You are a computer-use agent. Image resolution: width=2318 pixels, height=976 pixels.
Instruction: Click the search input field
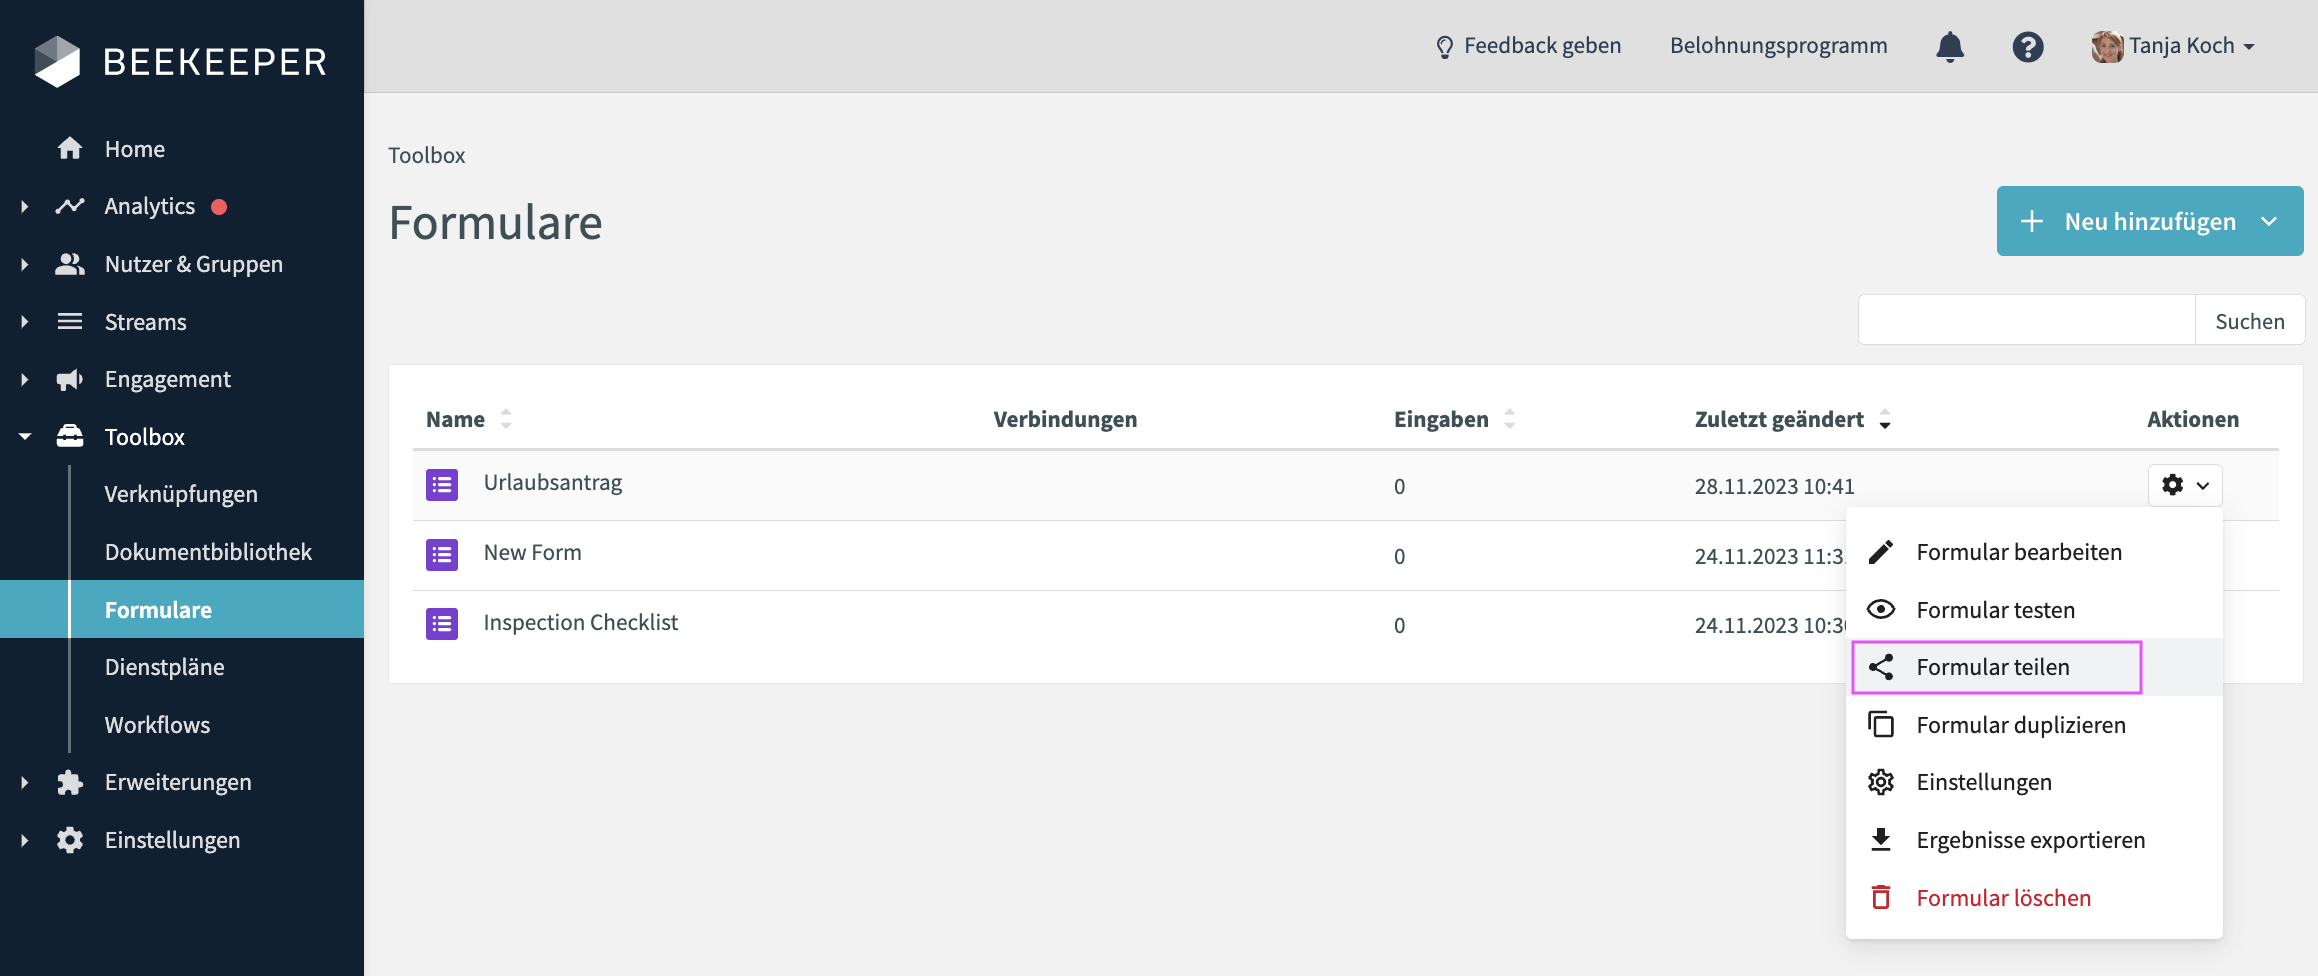pyautogui.click(x=2026, y=321)
